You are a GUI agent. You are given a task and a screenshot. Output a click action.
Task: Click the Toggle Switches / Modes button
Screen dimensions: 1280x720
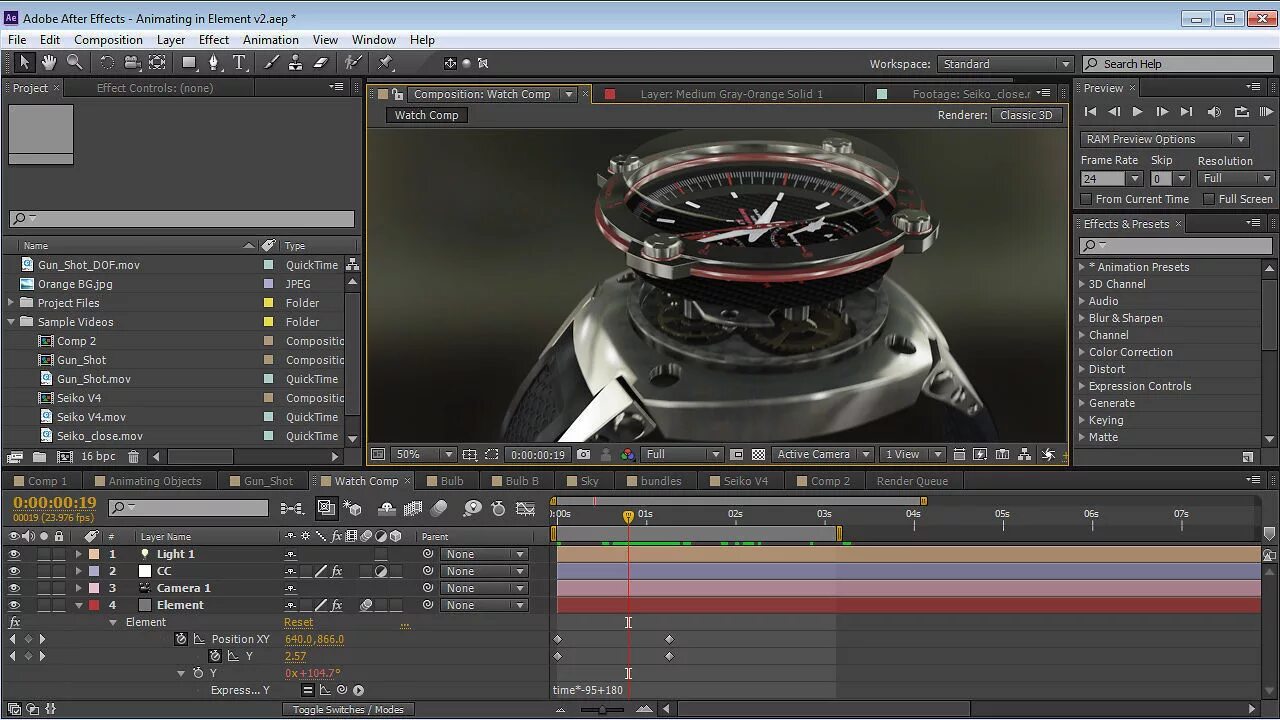[x=348, y=710]
